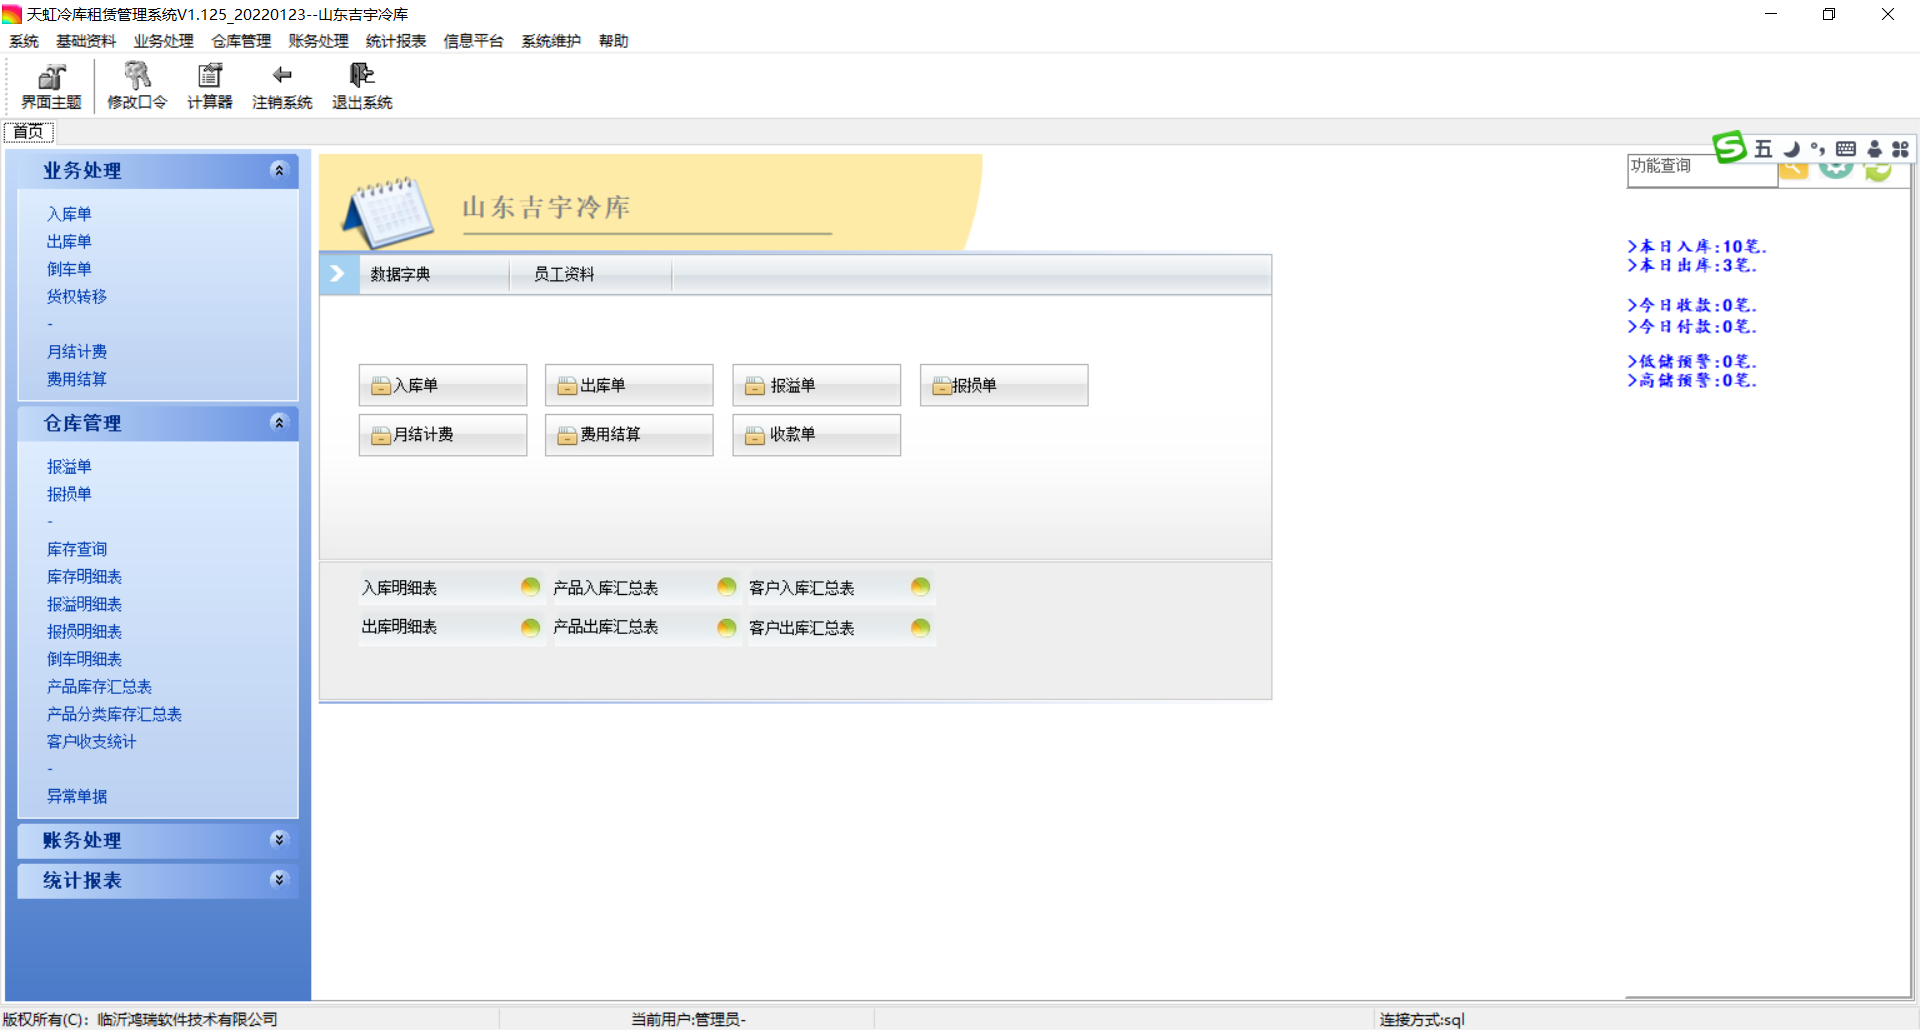Click the 出库单 button in main panel
Viewport: 1920px width, 1030px height.
coord(629,385)
